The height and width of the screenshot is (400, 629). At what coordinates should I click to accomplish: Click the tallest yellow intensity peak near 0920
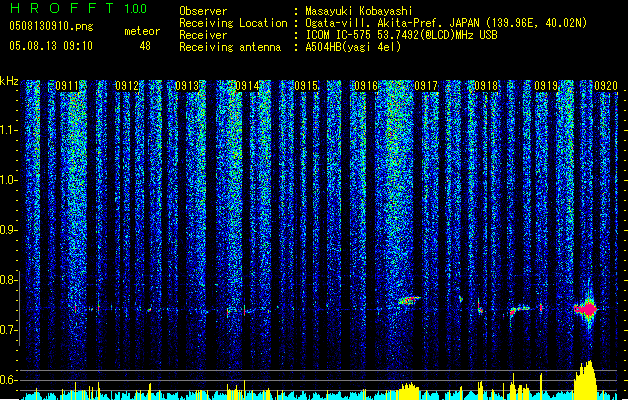[586, 380]
